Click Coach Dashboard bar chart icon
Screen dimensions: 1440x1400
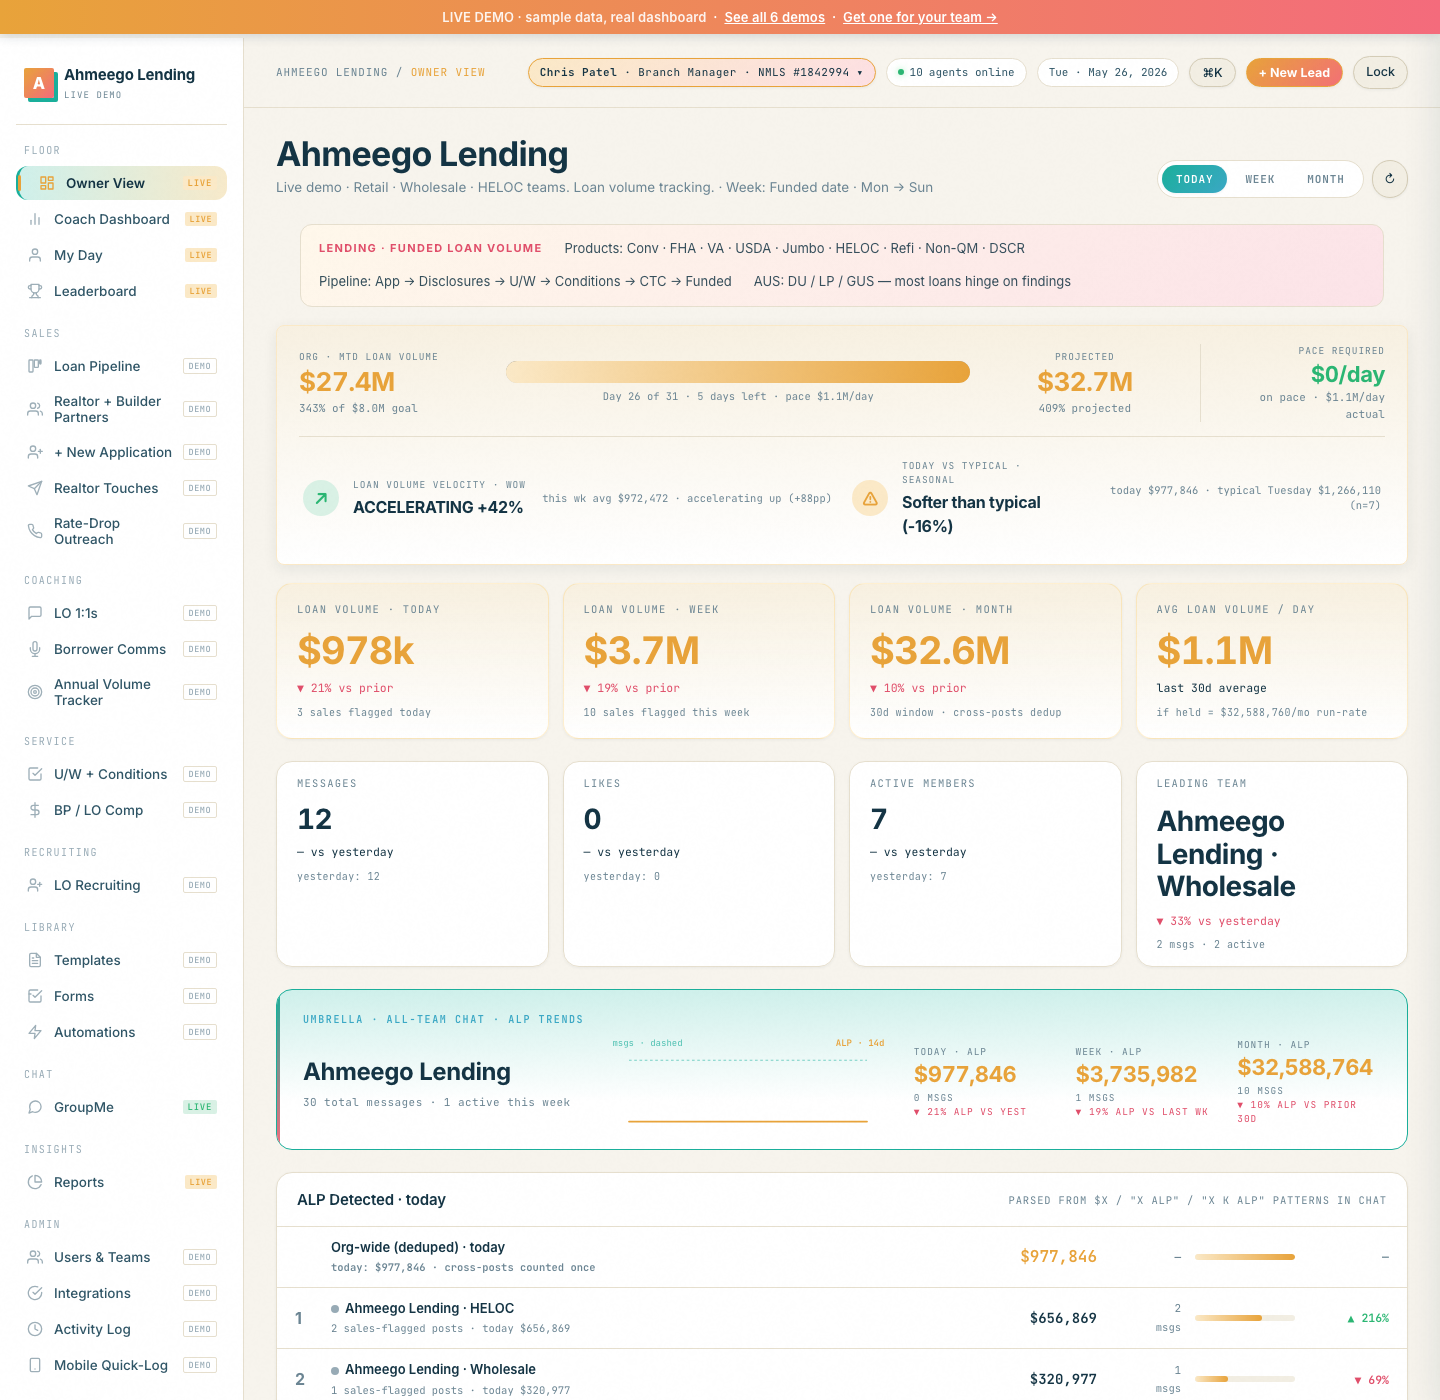pyautogui.click(x=35, y=219)
